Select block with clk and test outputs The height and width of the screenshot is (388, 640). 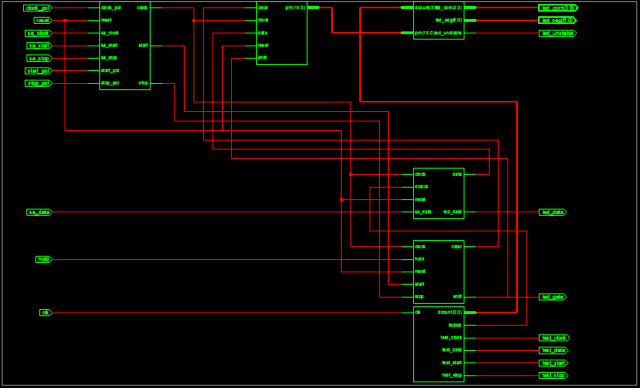[439, 344]
